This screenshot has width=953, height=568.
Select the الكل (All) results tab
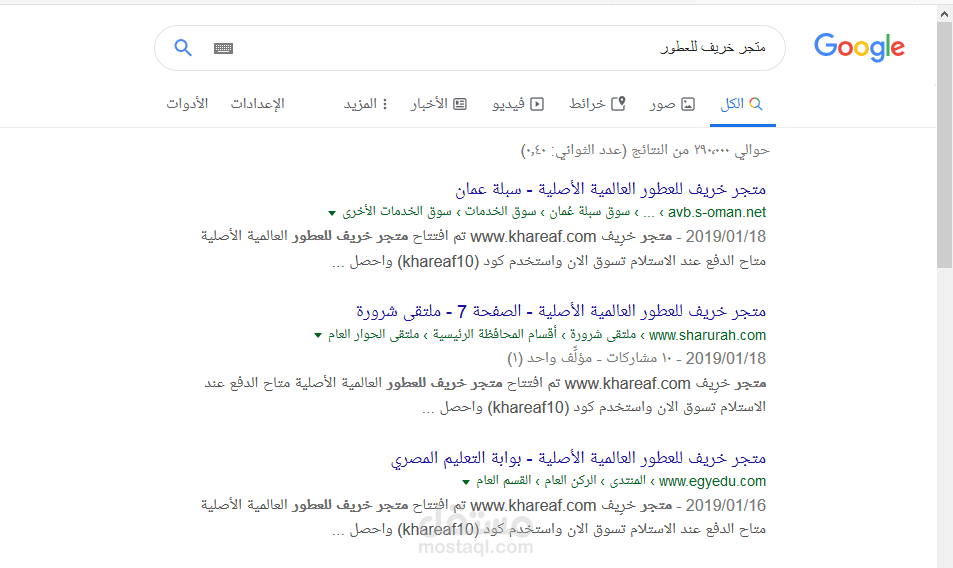742,104
